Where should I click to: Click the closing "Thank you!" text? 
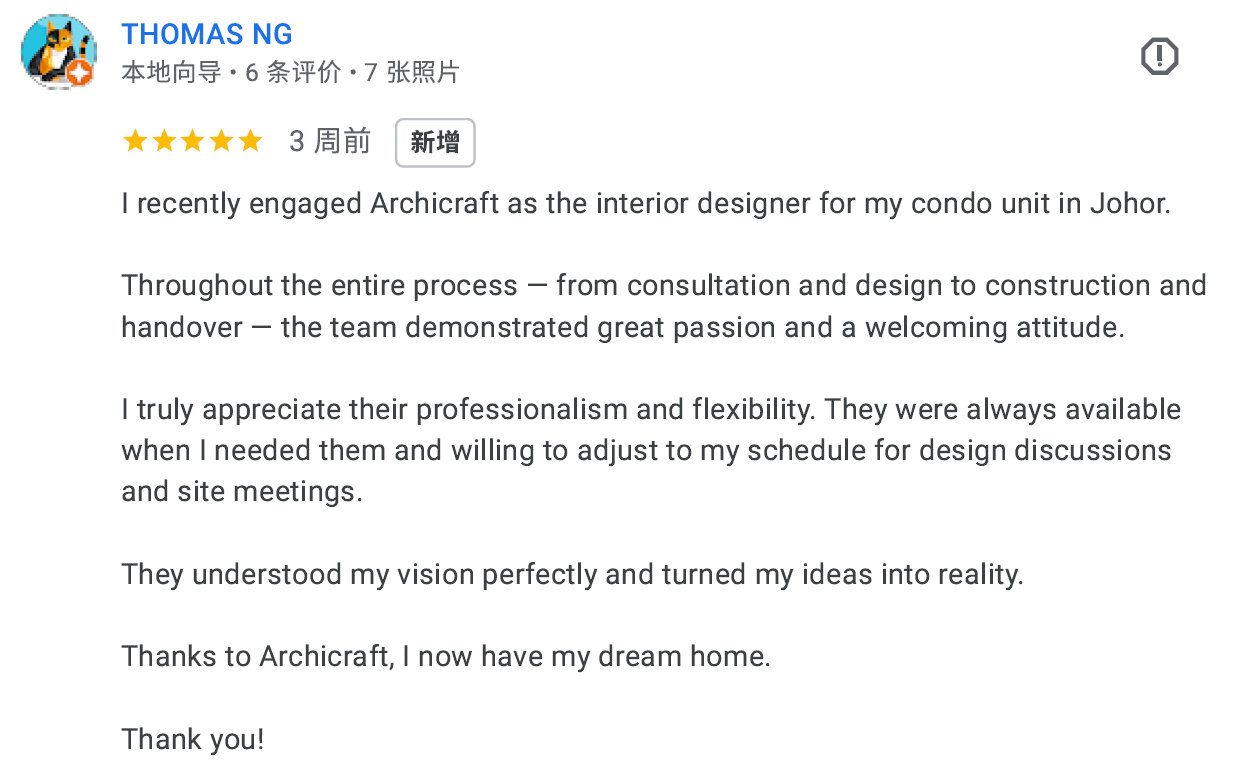click(193, 739)
